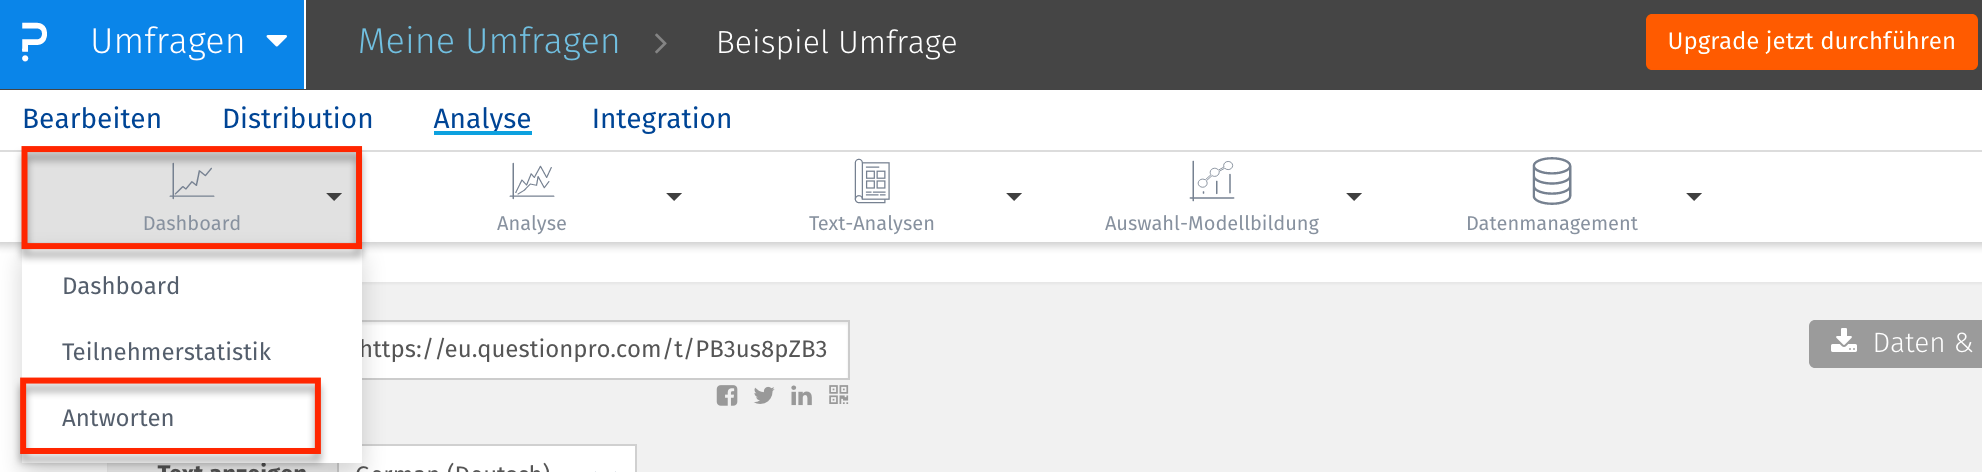Viewport: 1982px width, 472px height.
Task: Switch to the Distribution tab
Action: tap(297, 119)
